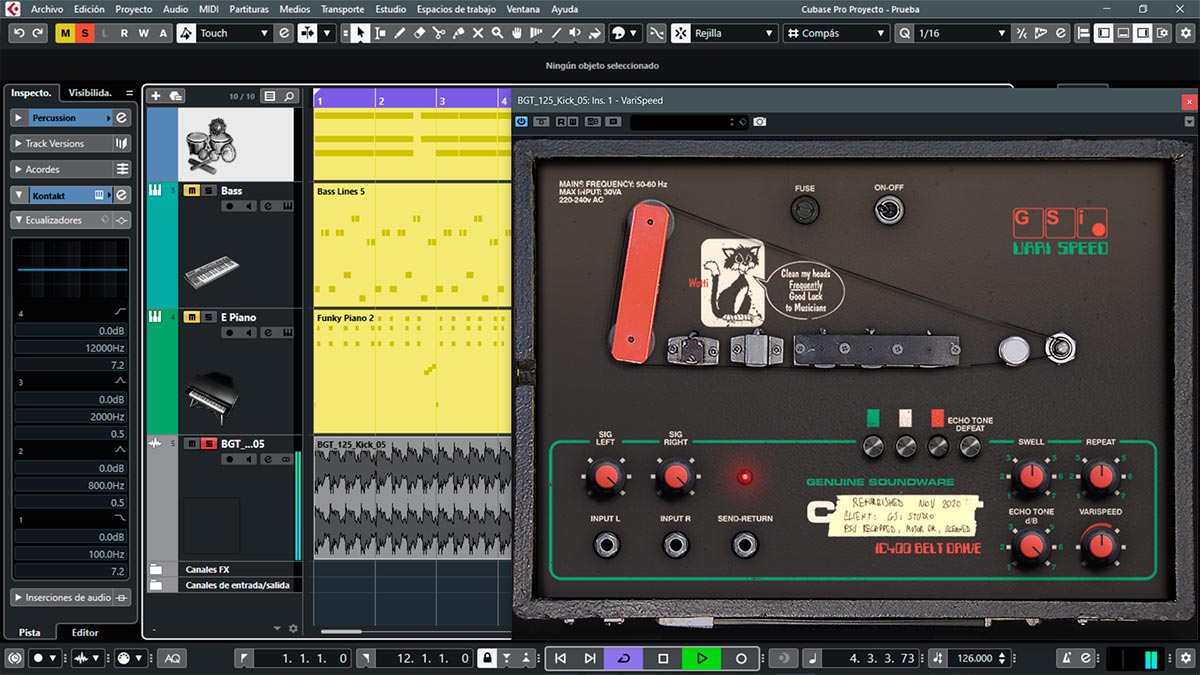
Task: Click the SIG LEFT knob
Action: click(606, 479)
